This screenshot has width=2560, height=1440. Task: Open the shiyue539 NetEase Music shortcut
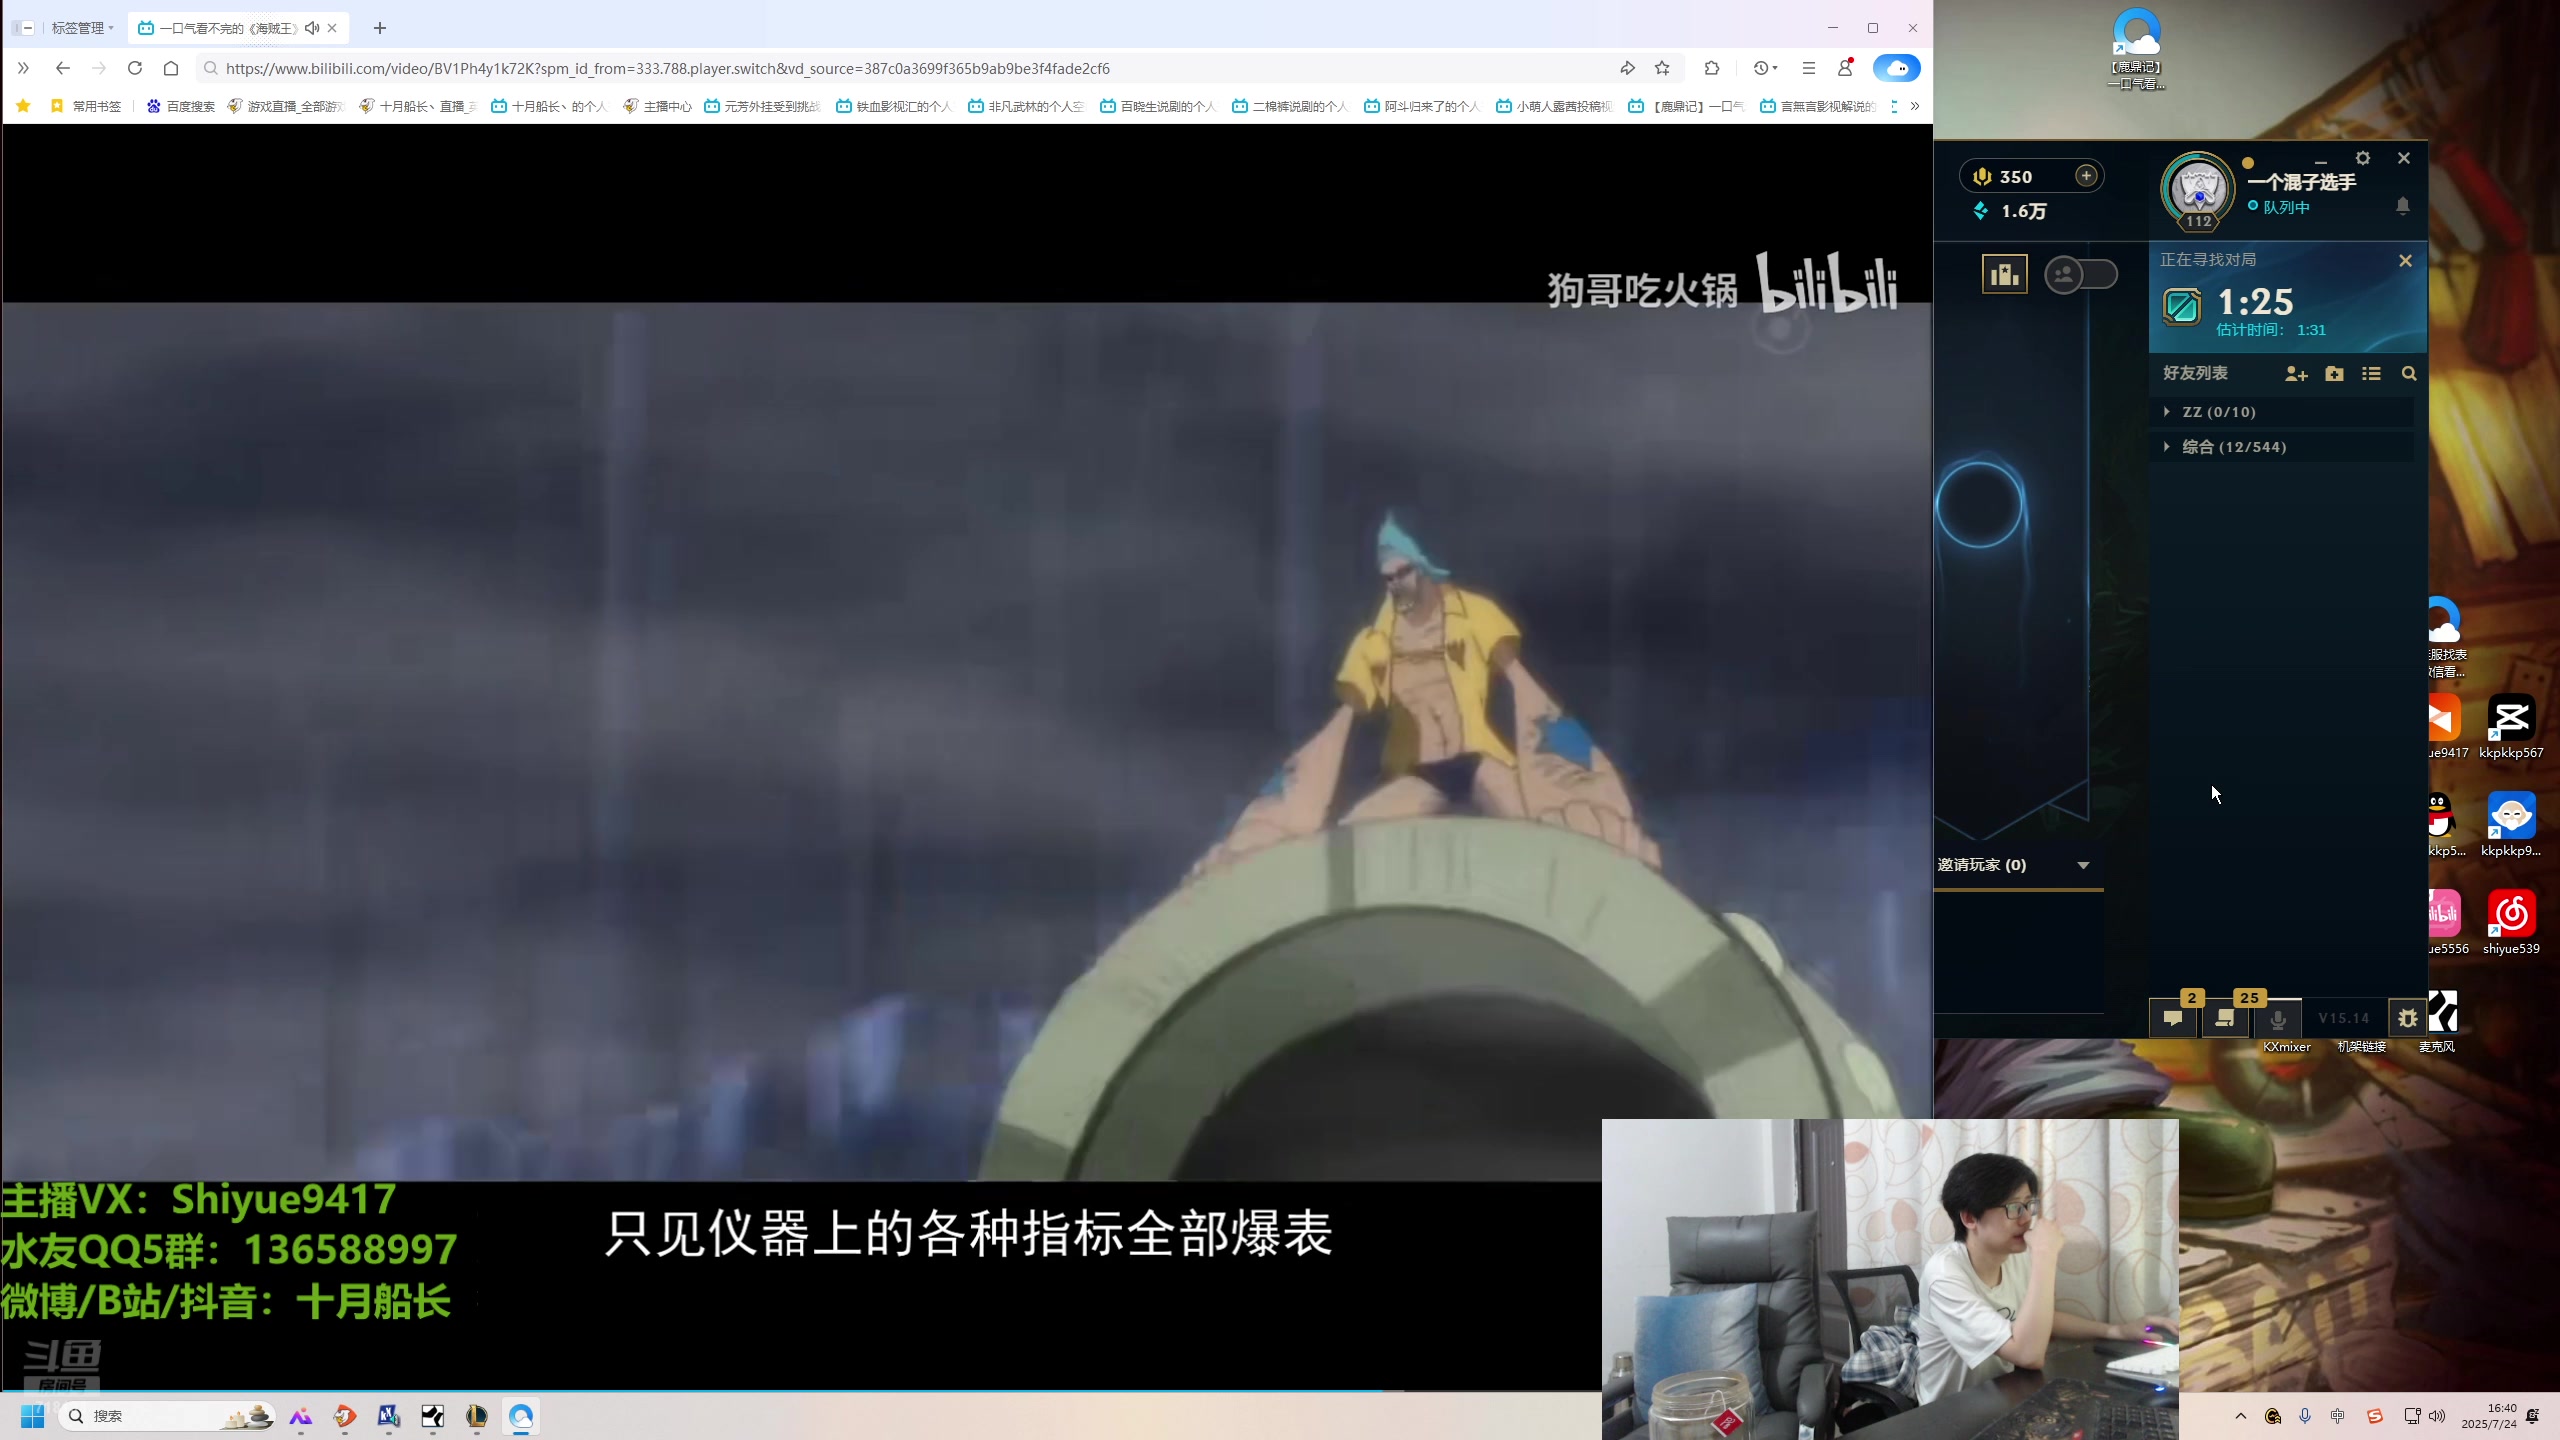pos(2511,923)
